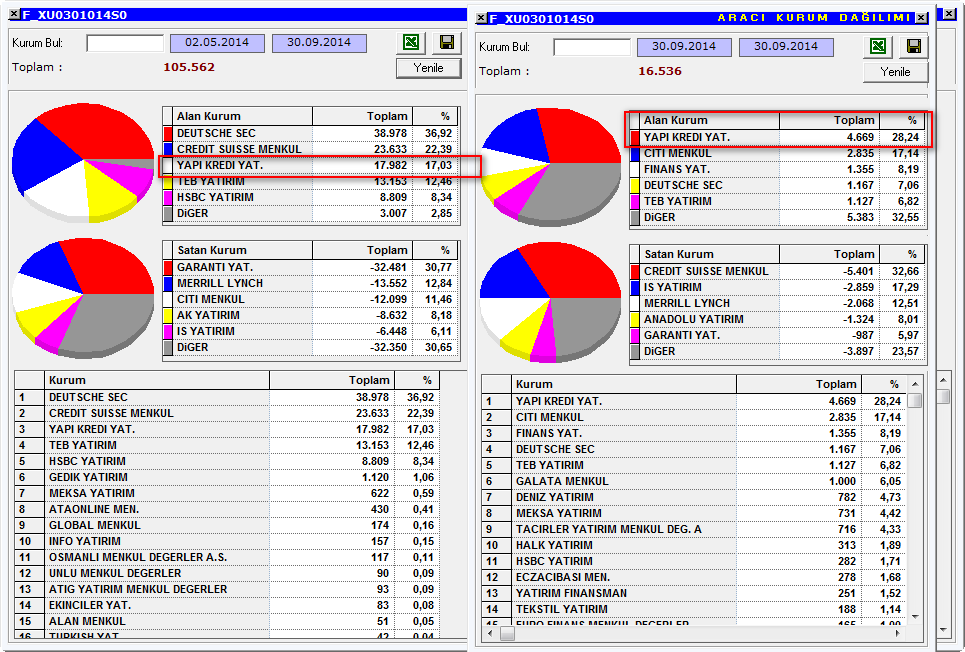Click the down arrow of right list scrollbar
The width and height of the screenshot is (965, 652).
point(915,616)
